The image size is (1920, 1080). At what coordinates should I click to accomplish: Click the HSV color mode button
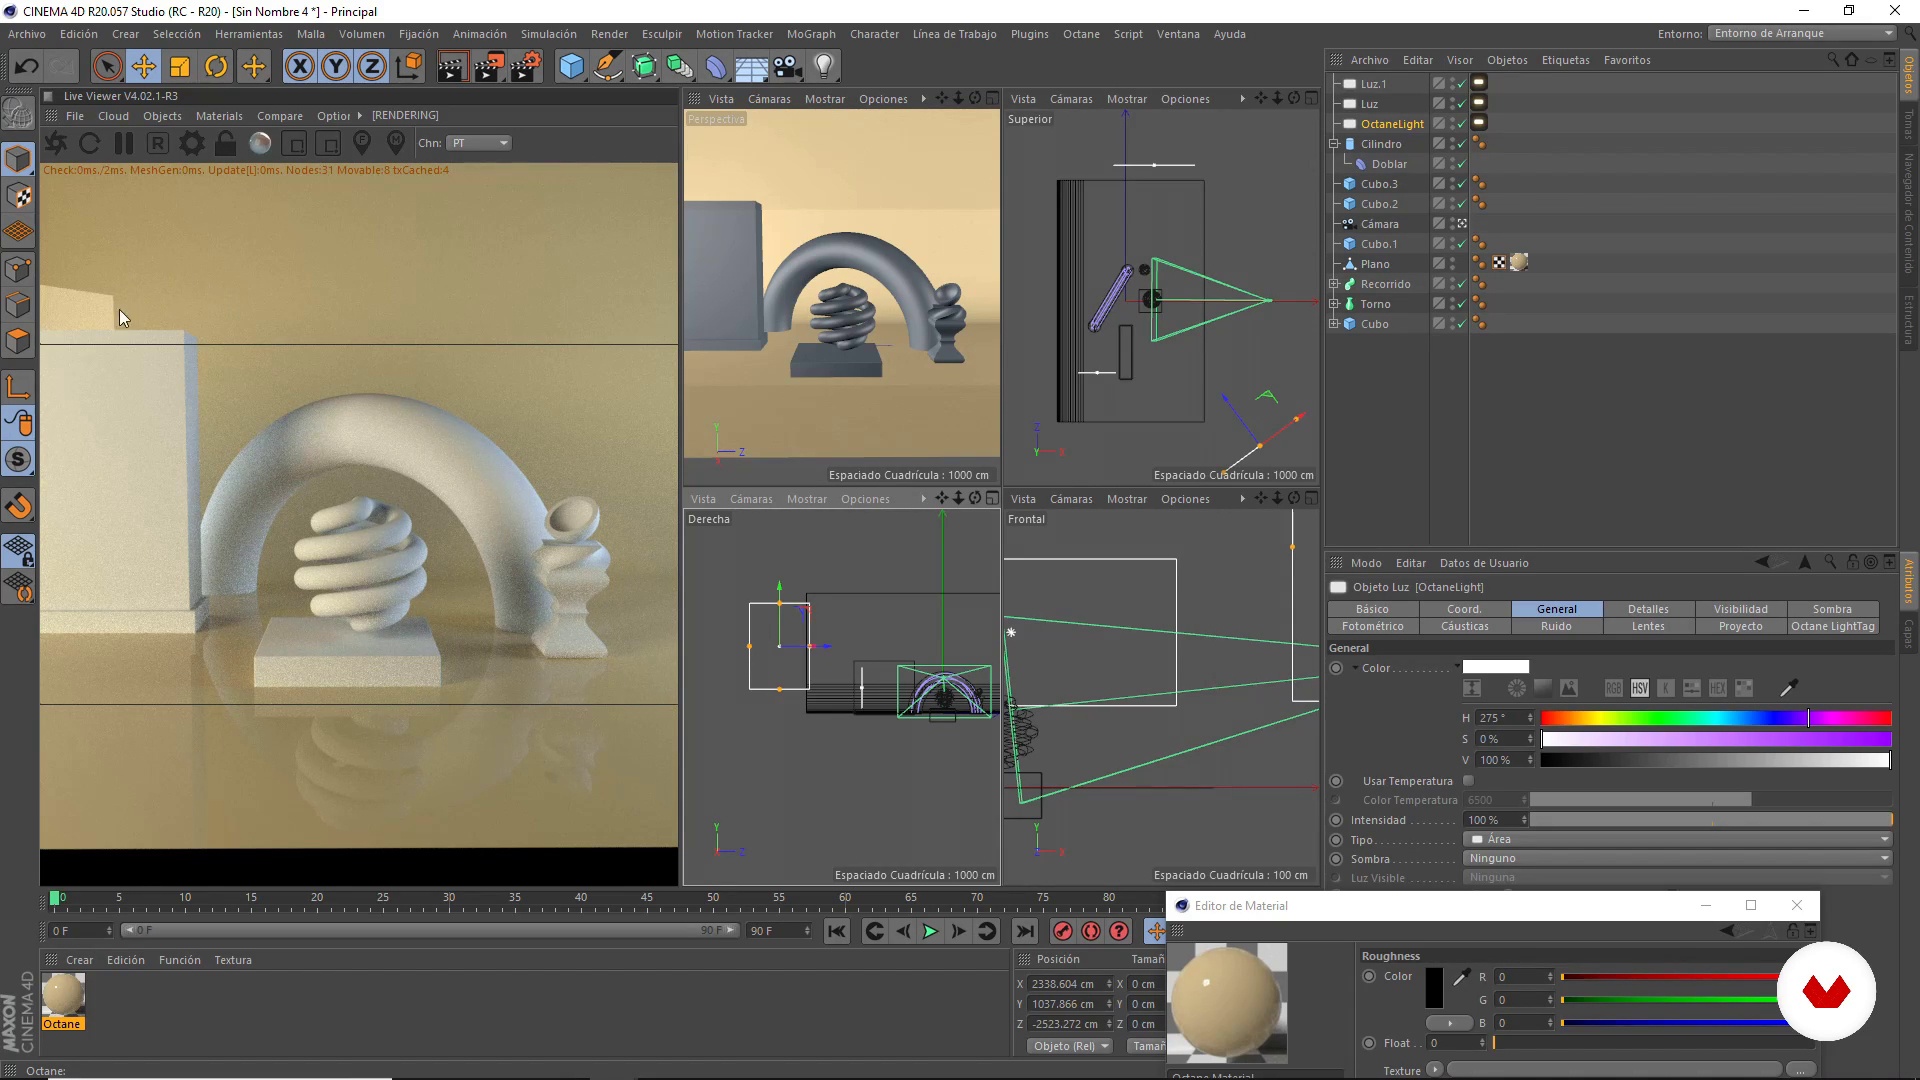(1639, 688)
